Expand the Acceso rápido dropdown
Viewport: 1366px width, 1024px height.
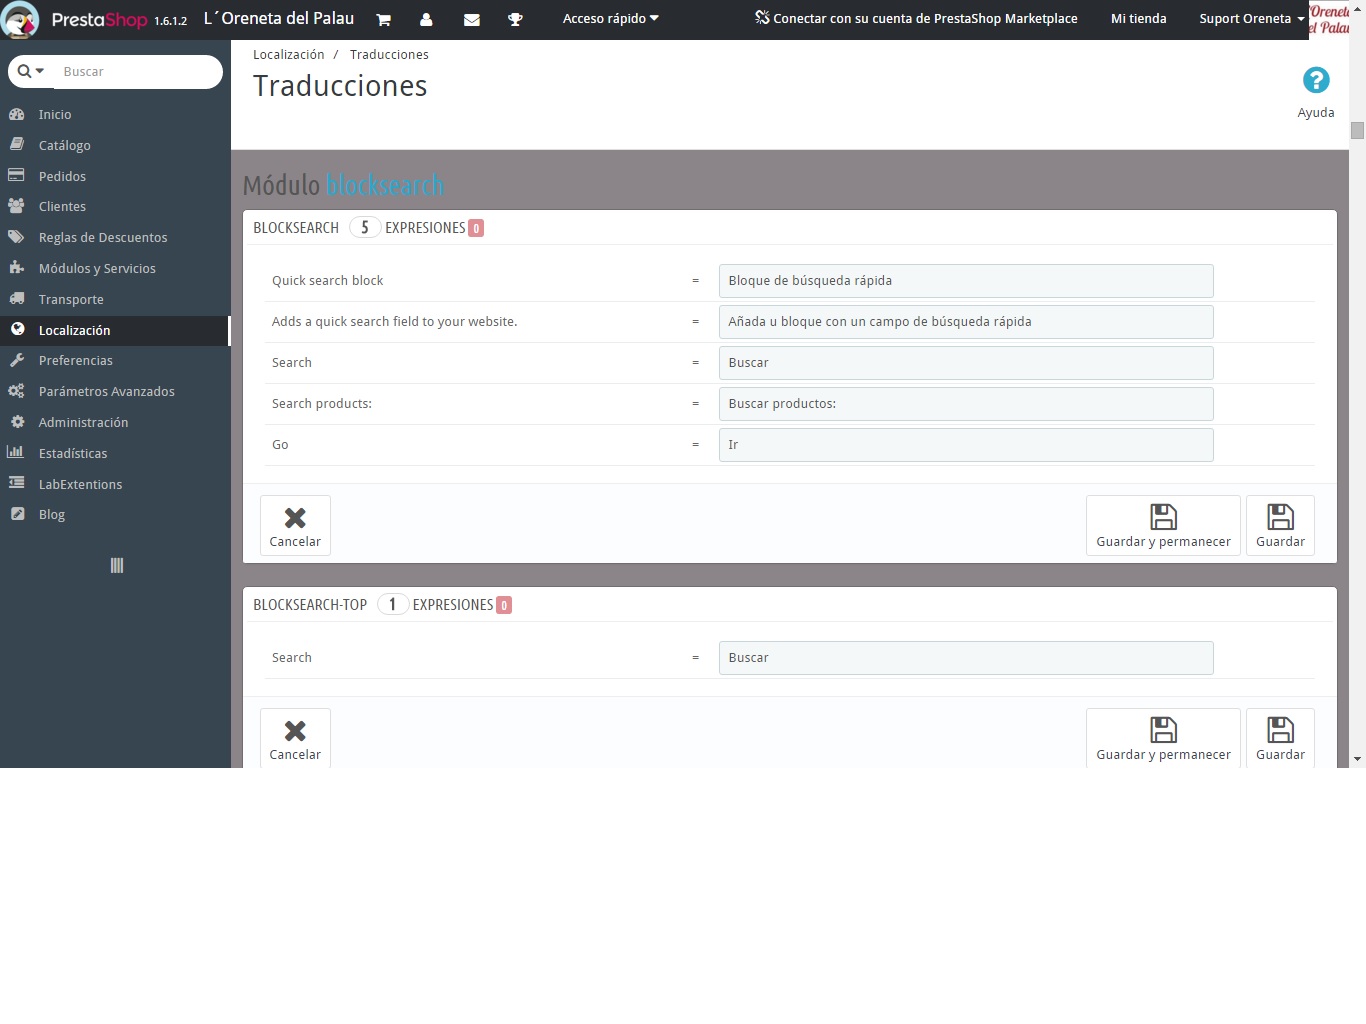610,19
